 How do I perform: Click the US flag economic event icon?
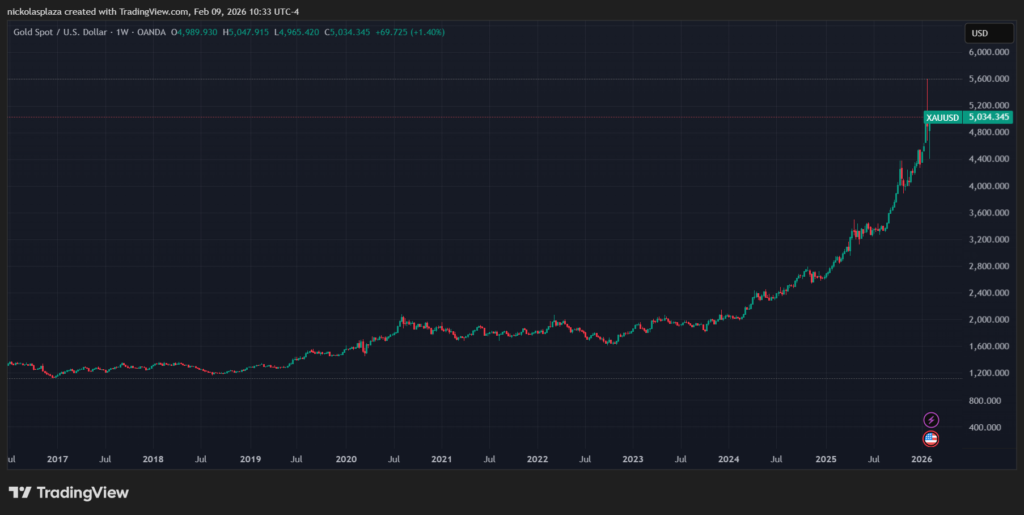pyautogui.click(x=931, y=438)
